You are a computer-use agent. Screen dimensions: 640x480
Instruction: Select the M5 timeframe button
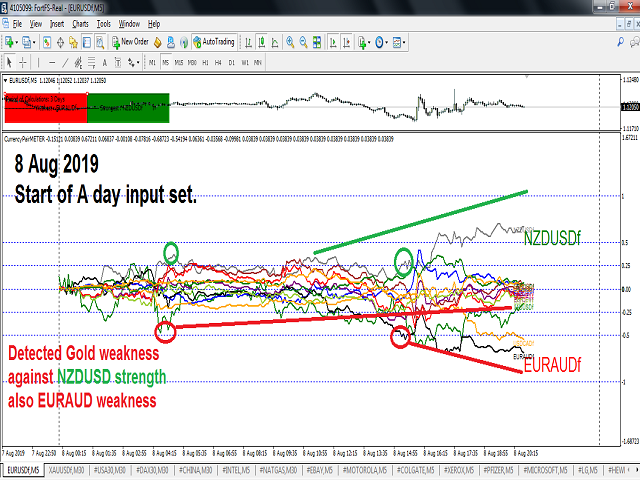coord(166,61)
